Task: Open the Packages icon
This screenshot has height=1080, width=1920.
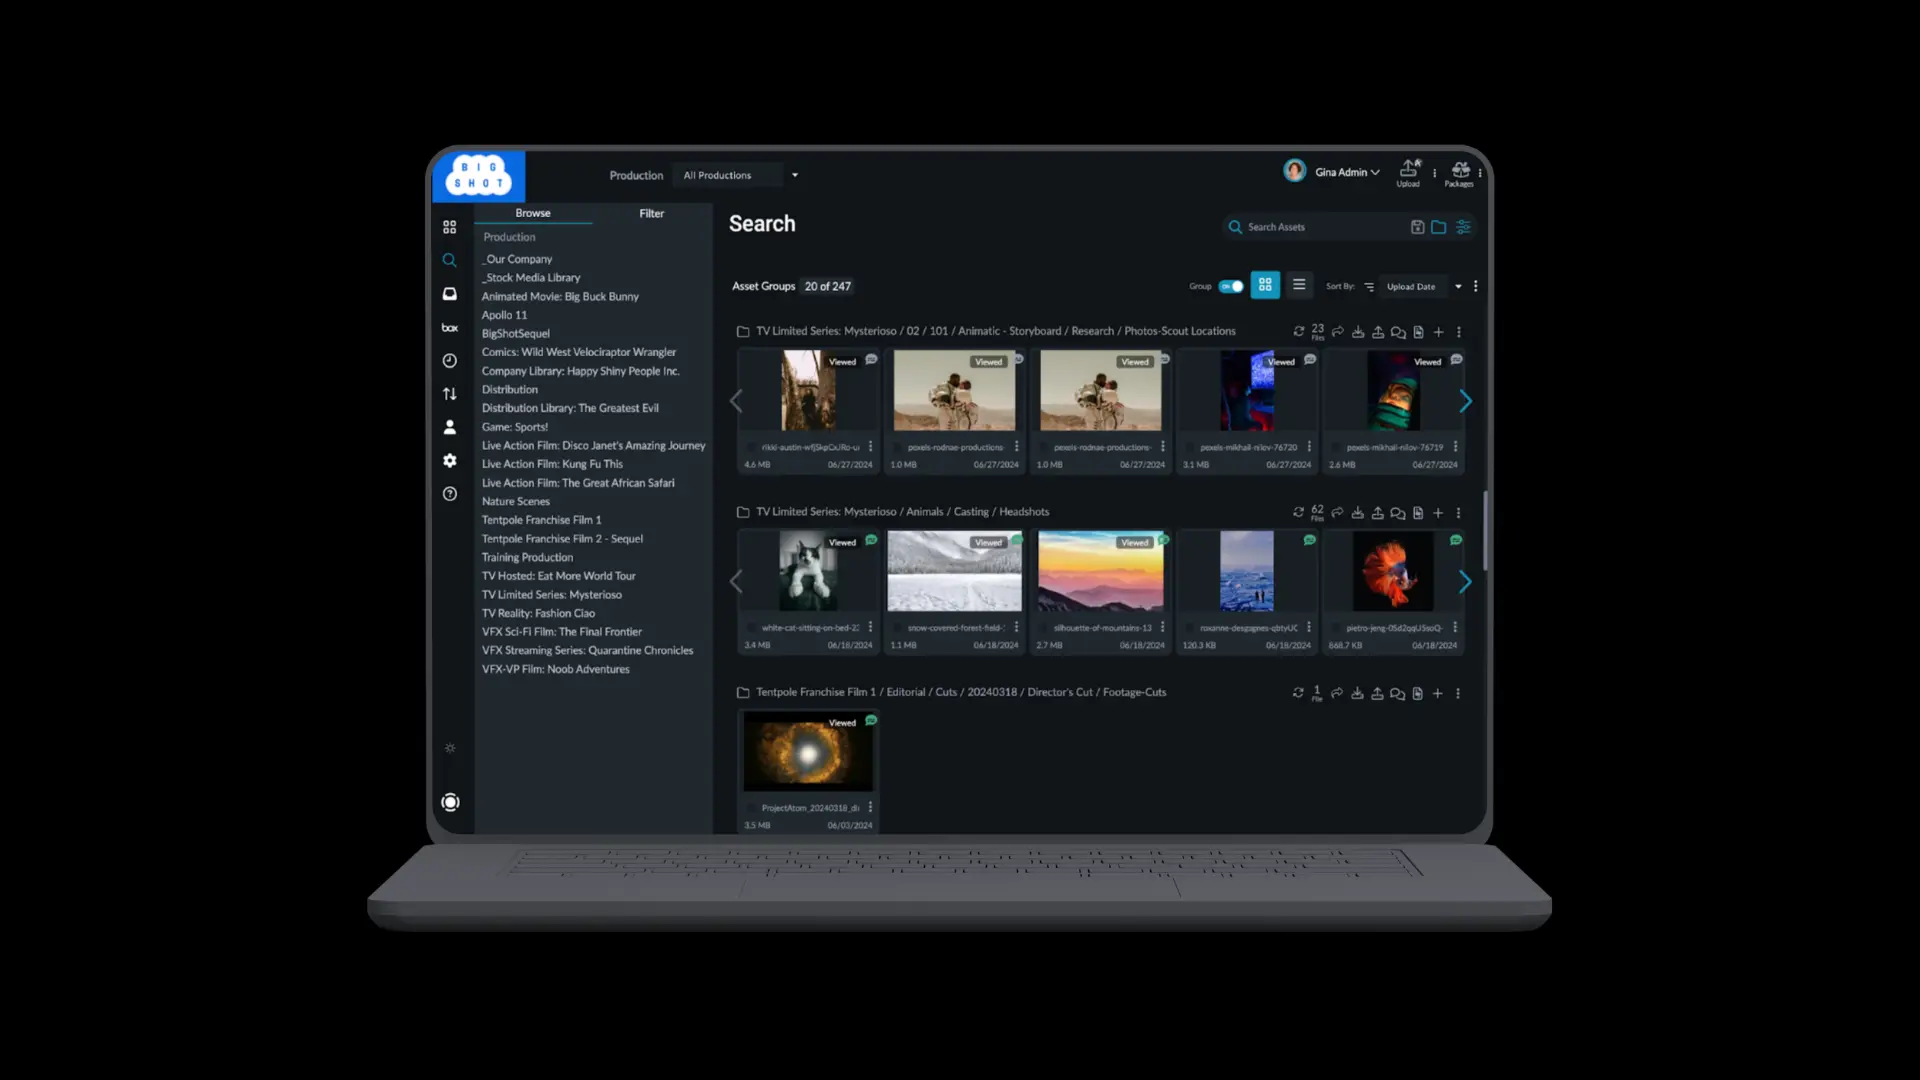Action: 1460,170
